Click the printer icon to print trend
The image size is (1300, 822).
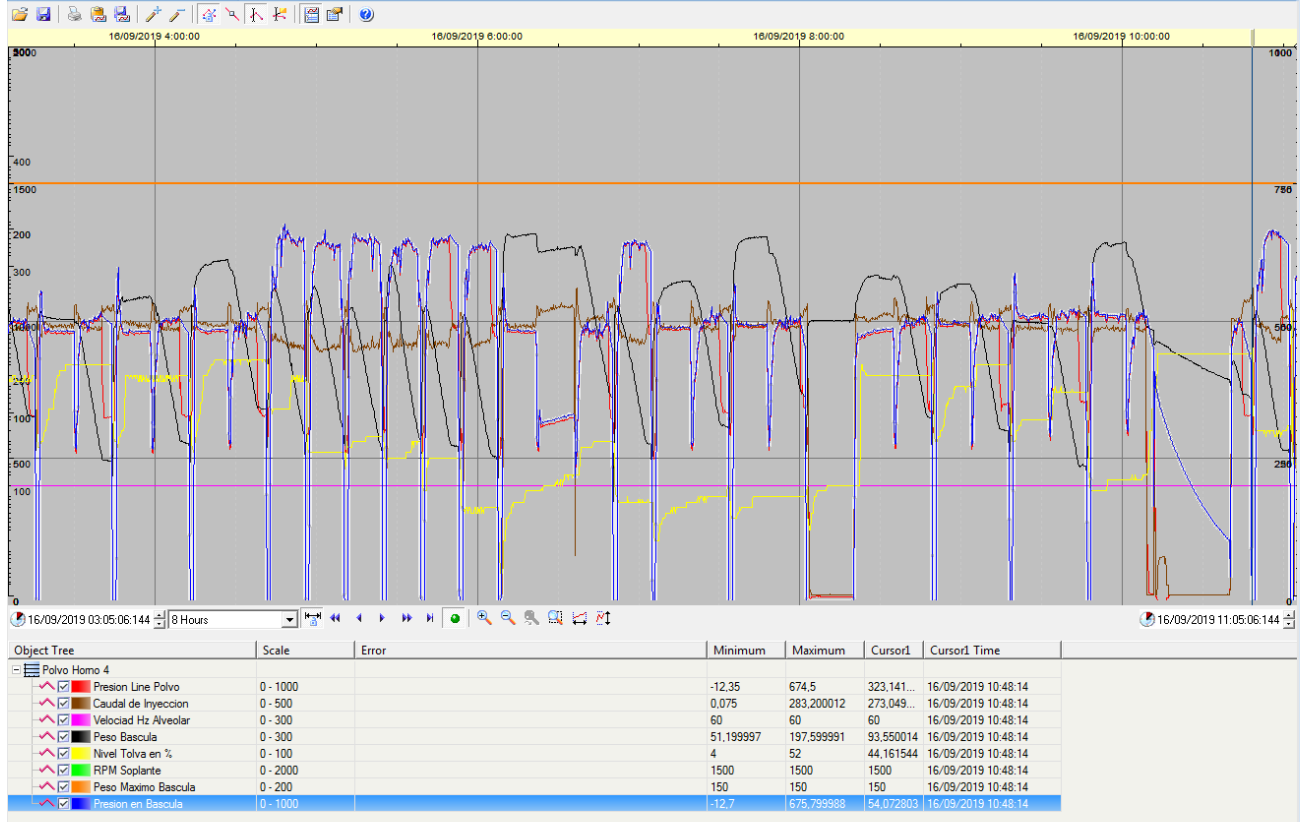pyautogui.click(x=74, y=15)
